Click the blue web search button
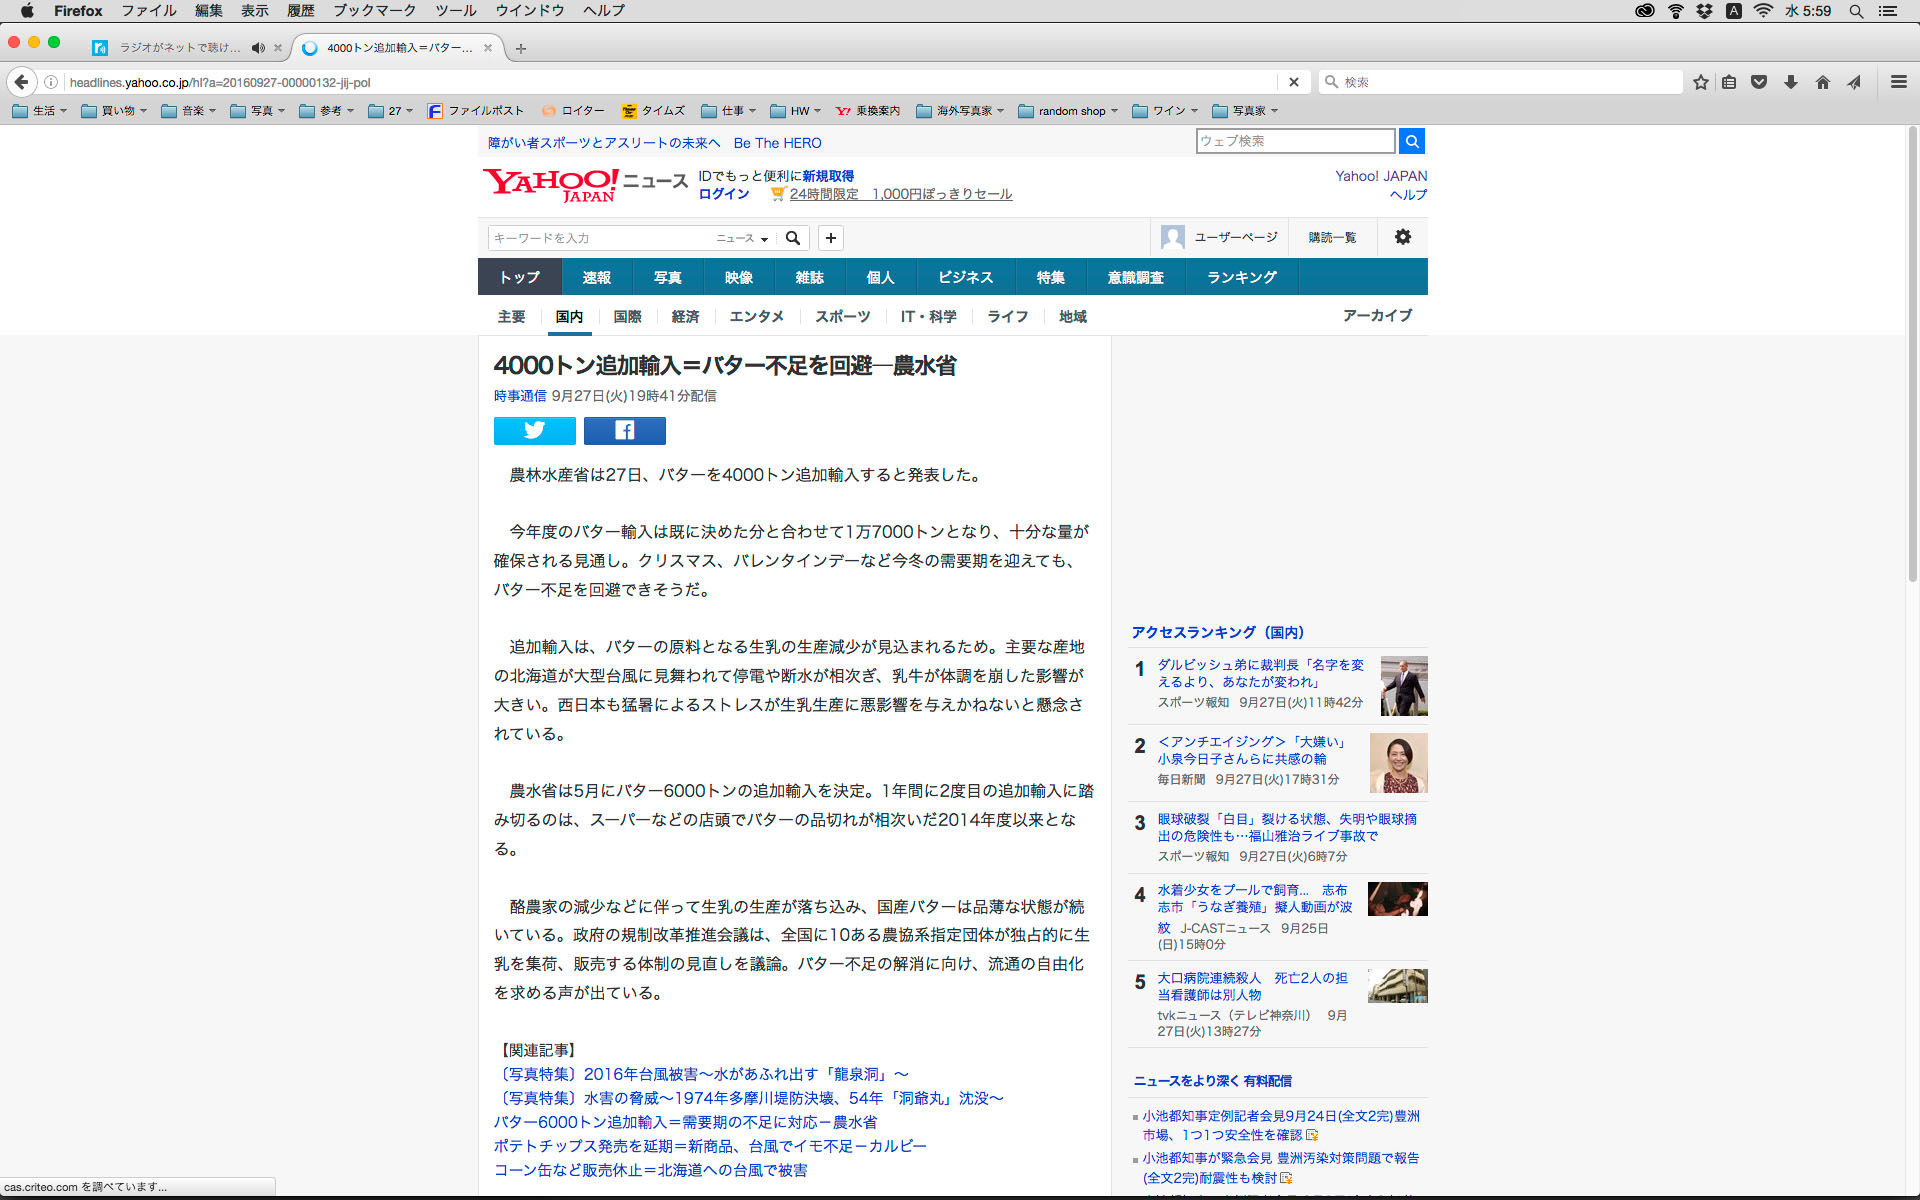1920x1200 pixels. (x=1411, y=141)
